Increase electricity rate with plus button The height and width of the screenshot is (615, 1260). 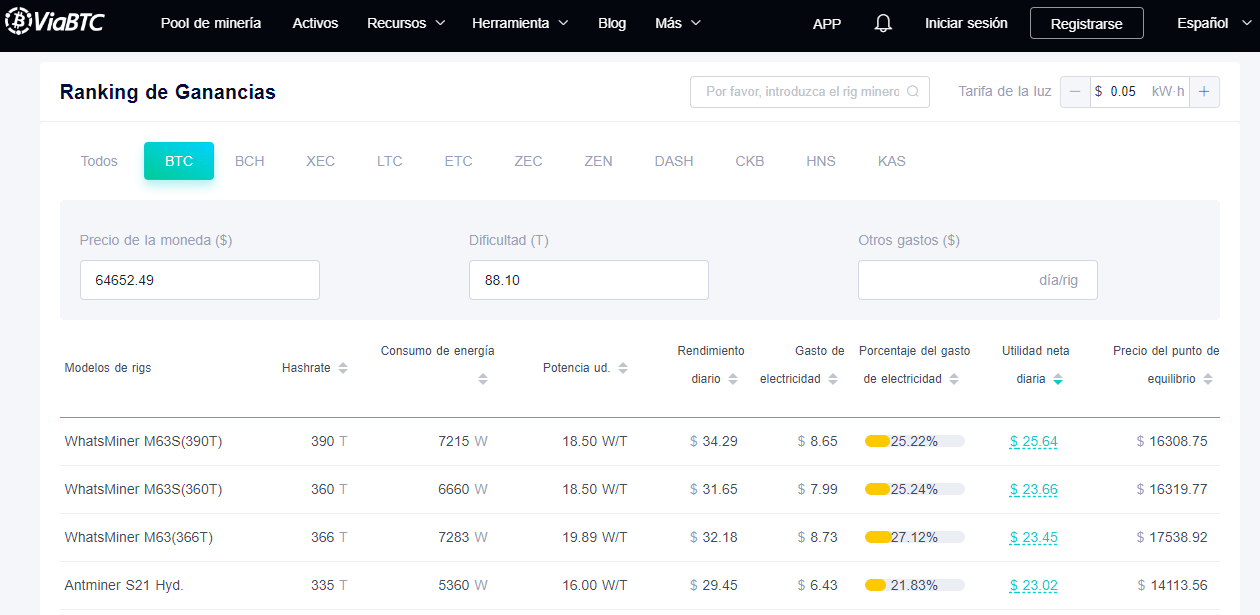pyautogui.click(x=1204, y=92)
